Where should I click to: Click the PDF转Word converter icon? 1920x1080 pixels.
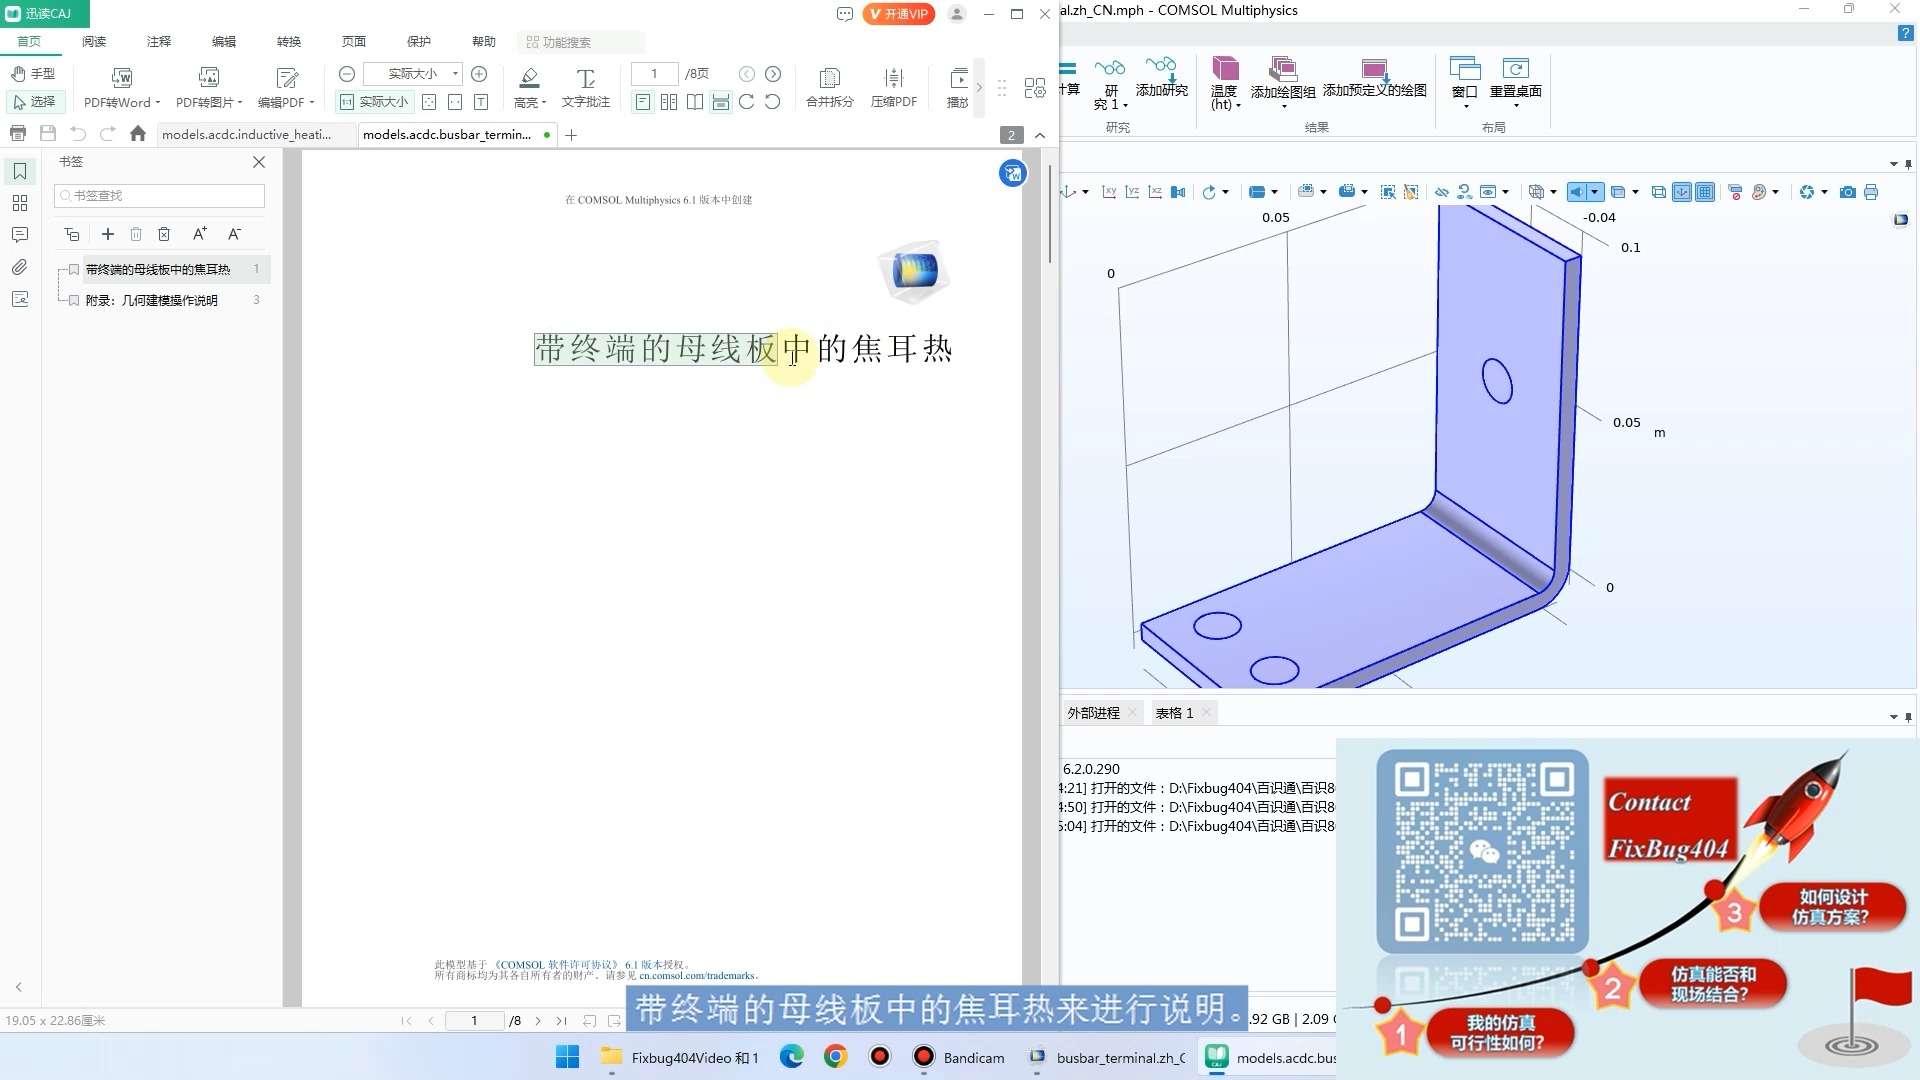coord(121,78)
